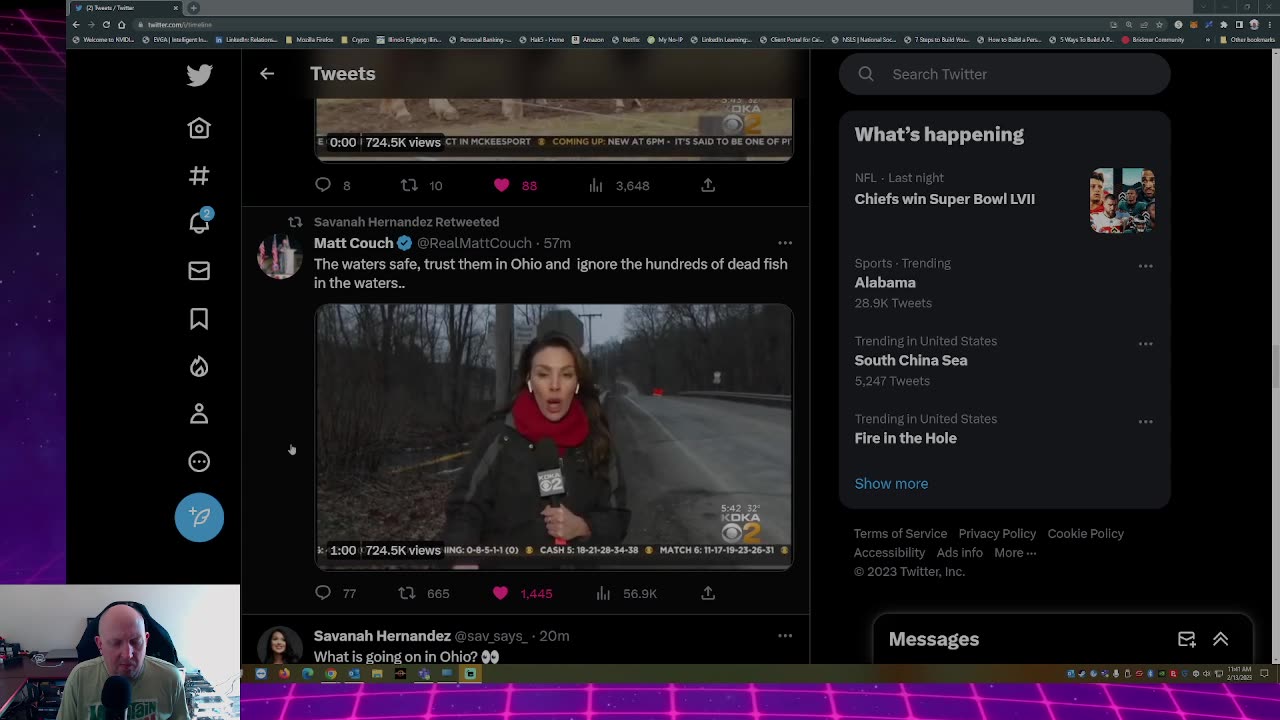Open the Twitter bird logo home
The height and width of the screenshot is (720, 1280).
199,74
